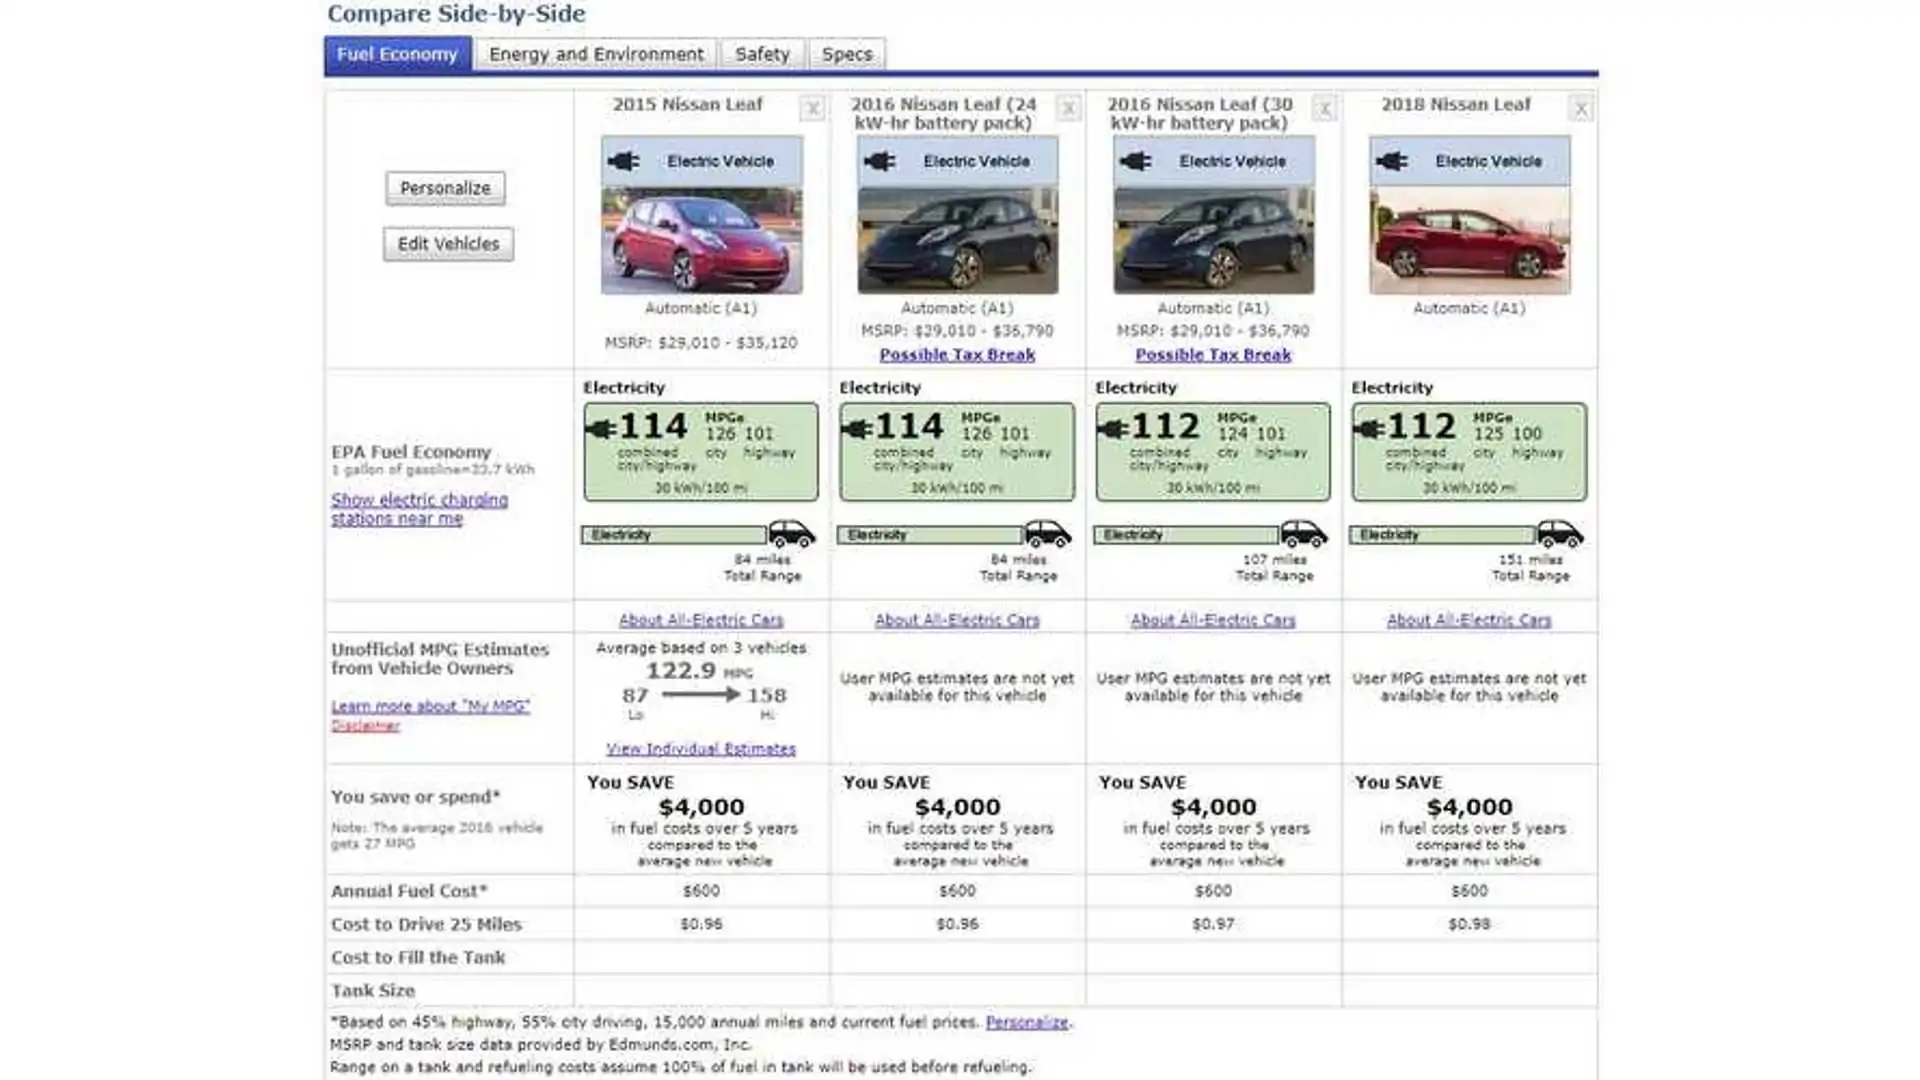
Task: Click the car range icon showing 151 miles
Action: [1560, 534]
